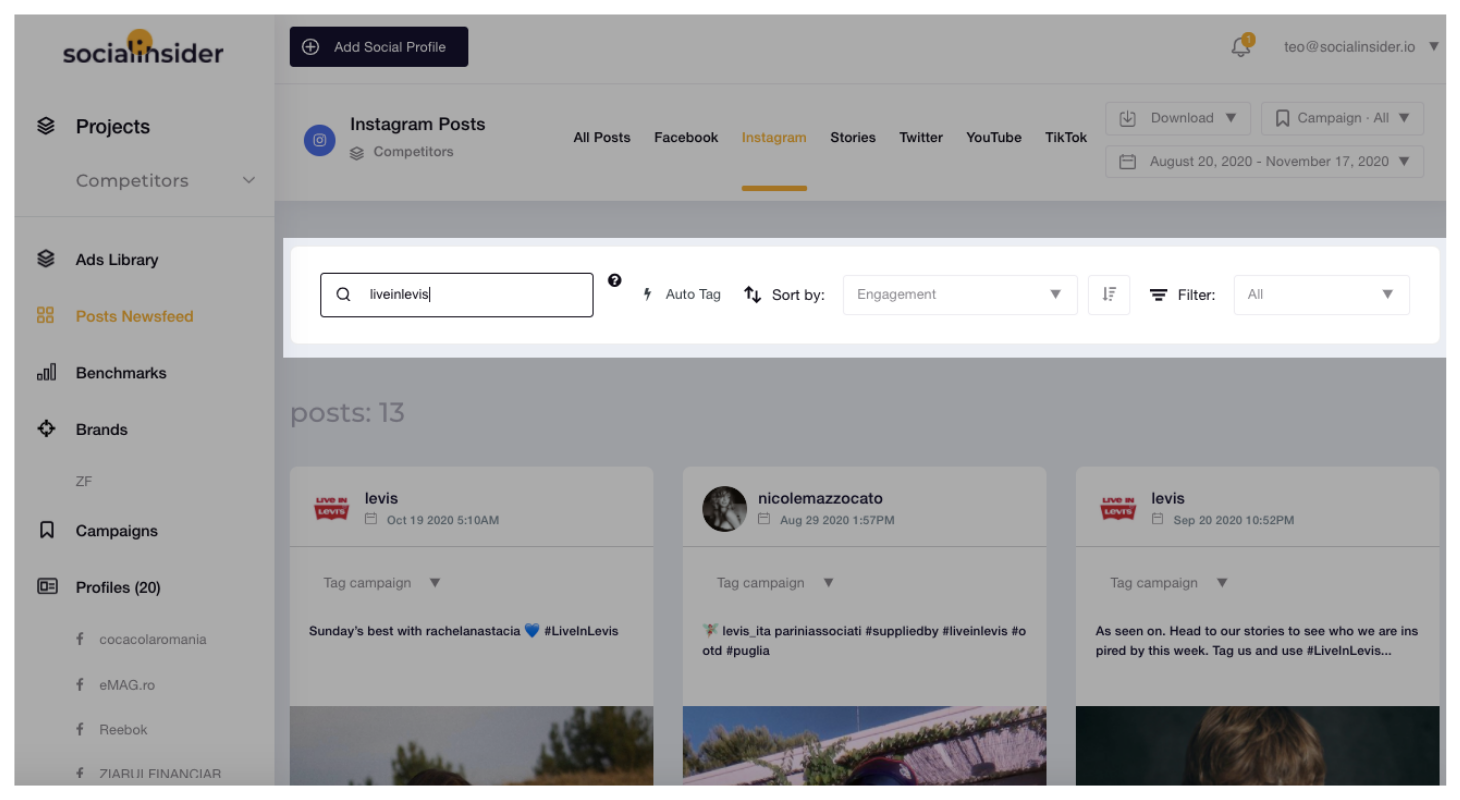
Task: Select the Instagram tab
Action: [x=774, y=138]
